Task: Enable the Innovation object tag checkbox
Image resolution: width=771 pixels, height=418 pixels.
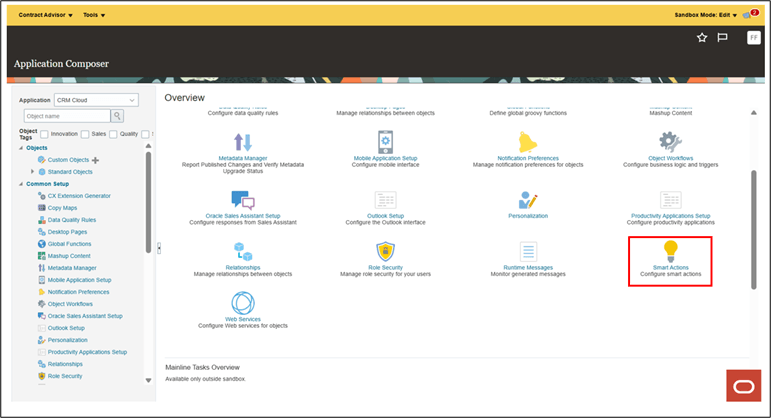Action: [x=44, y=134]
